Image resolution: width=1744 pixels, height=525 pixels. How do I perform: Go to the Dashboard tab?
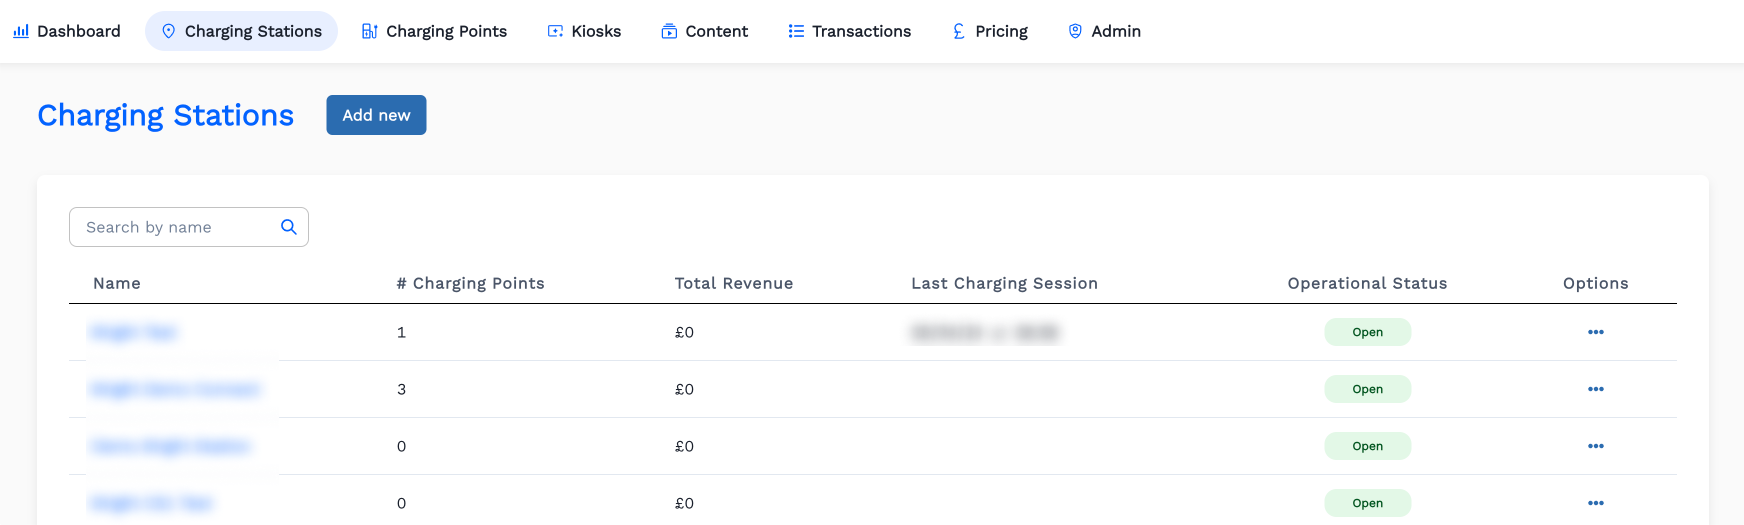pyautogui.click(x=67, y=31)
